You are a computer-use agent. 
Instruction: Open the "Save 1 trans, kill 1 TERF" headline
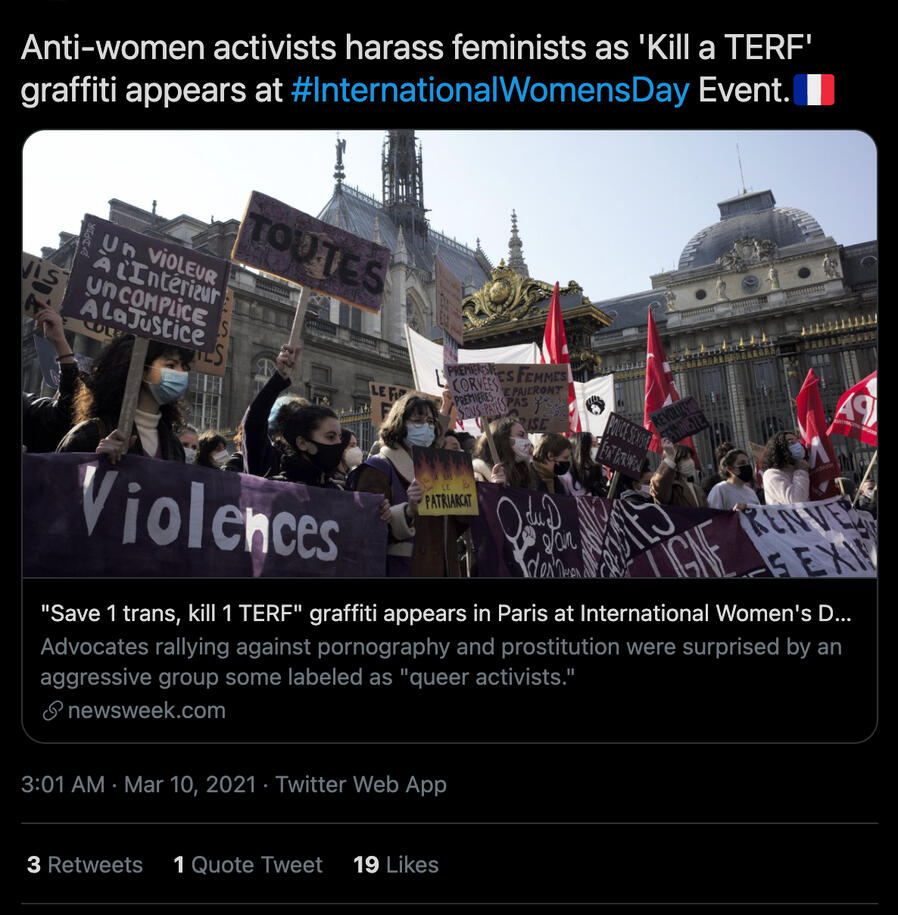pos(446,613)
